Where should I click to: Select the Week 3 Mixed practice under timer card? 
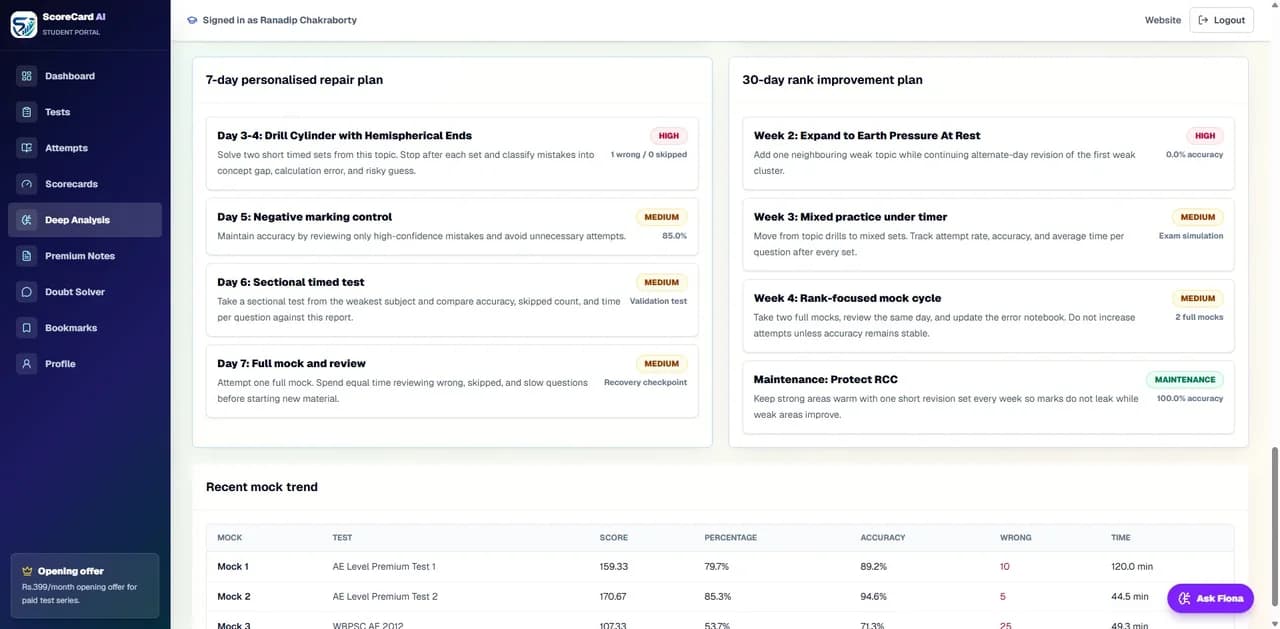[x=988, y=235]
